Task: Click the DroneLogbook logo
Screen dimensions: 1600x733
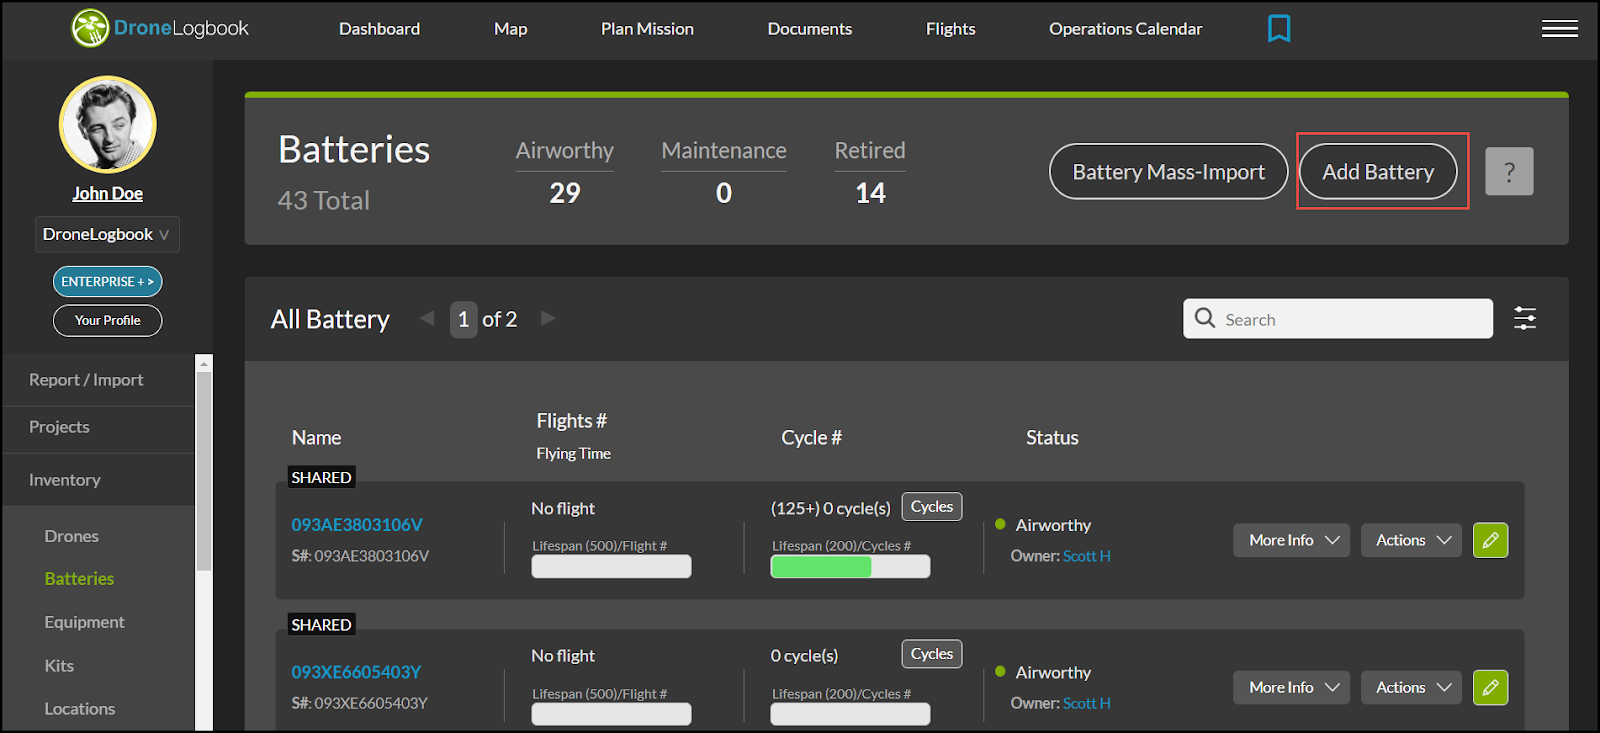Action: pos(160,28)
